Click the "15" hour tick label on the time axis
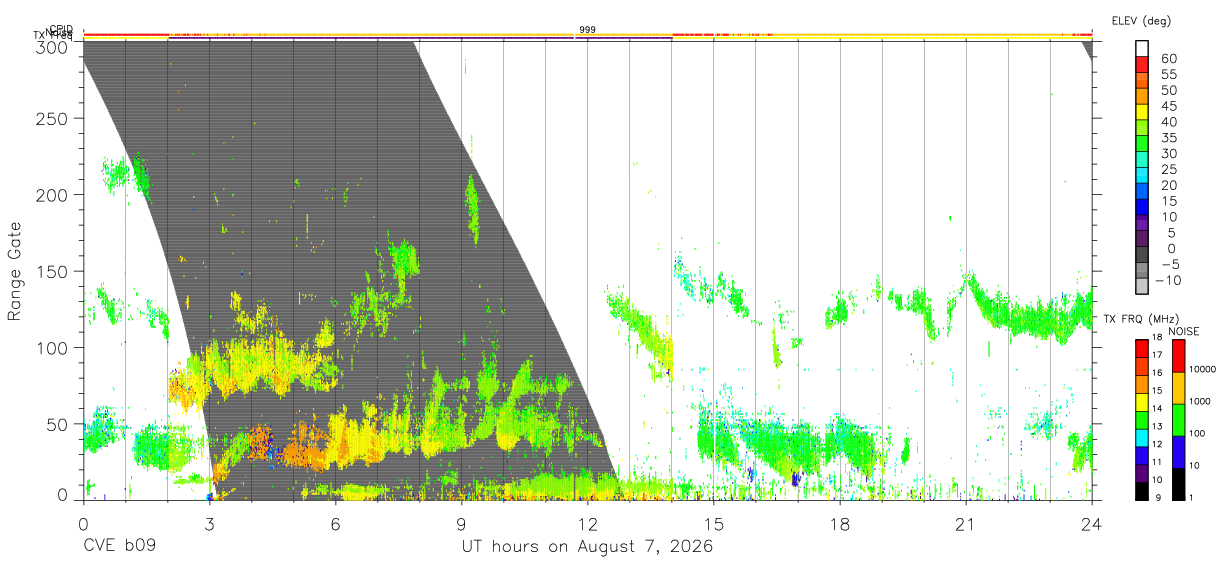 pos(713,523)
